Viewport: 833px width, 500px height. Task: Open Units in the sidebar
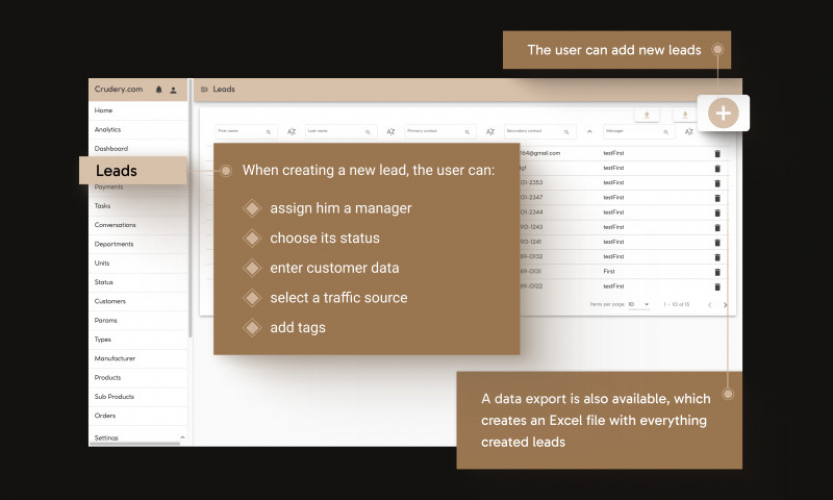pyautogui.click(x=138, y=263)
